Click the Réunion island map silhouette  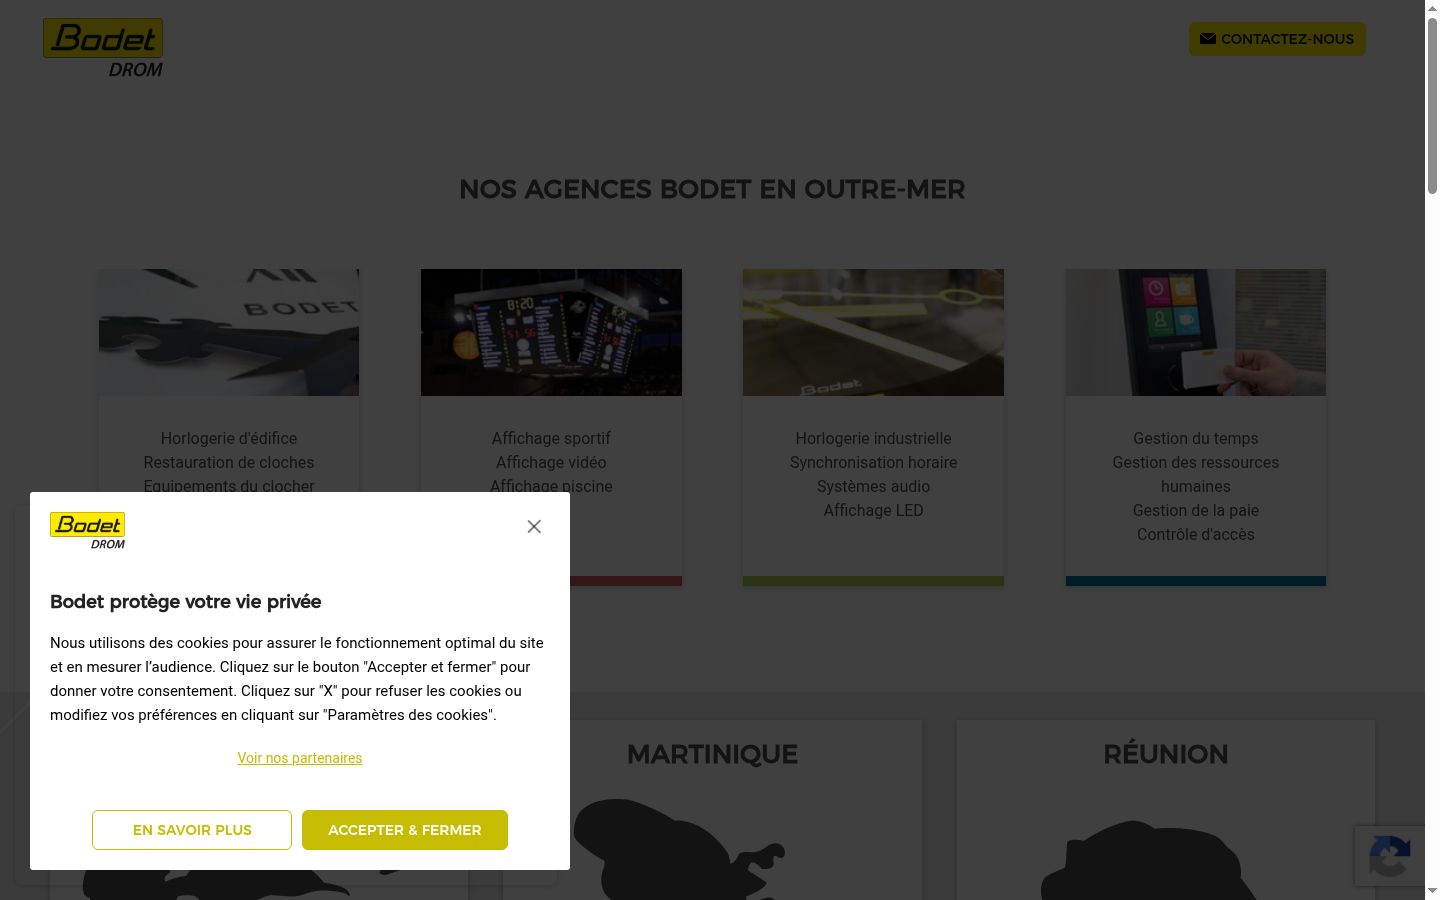(1150, 862)
